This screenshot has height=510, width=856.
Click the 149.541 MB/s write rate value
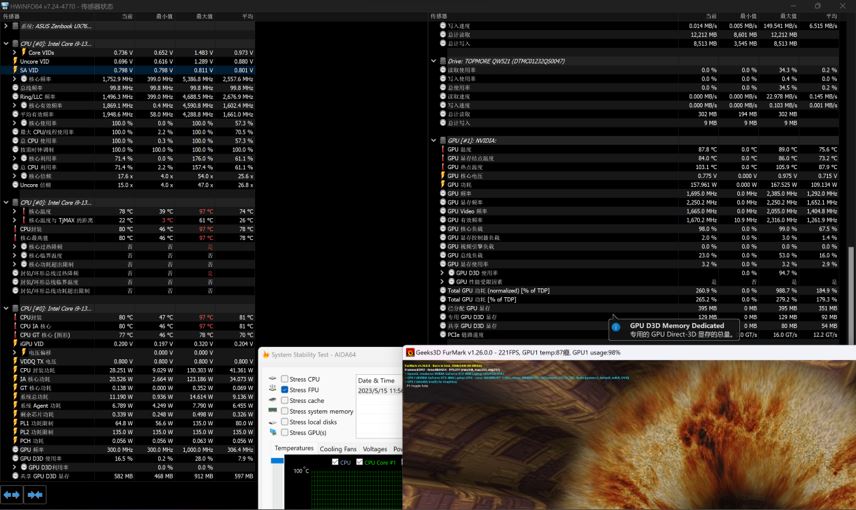tap(780, 26)
